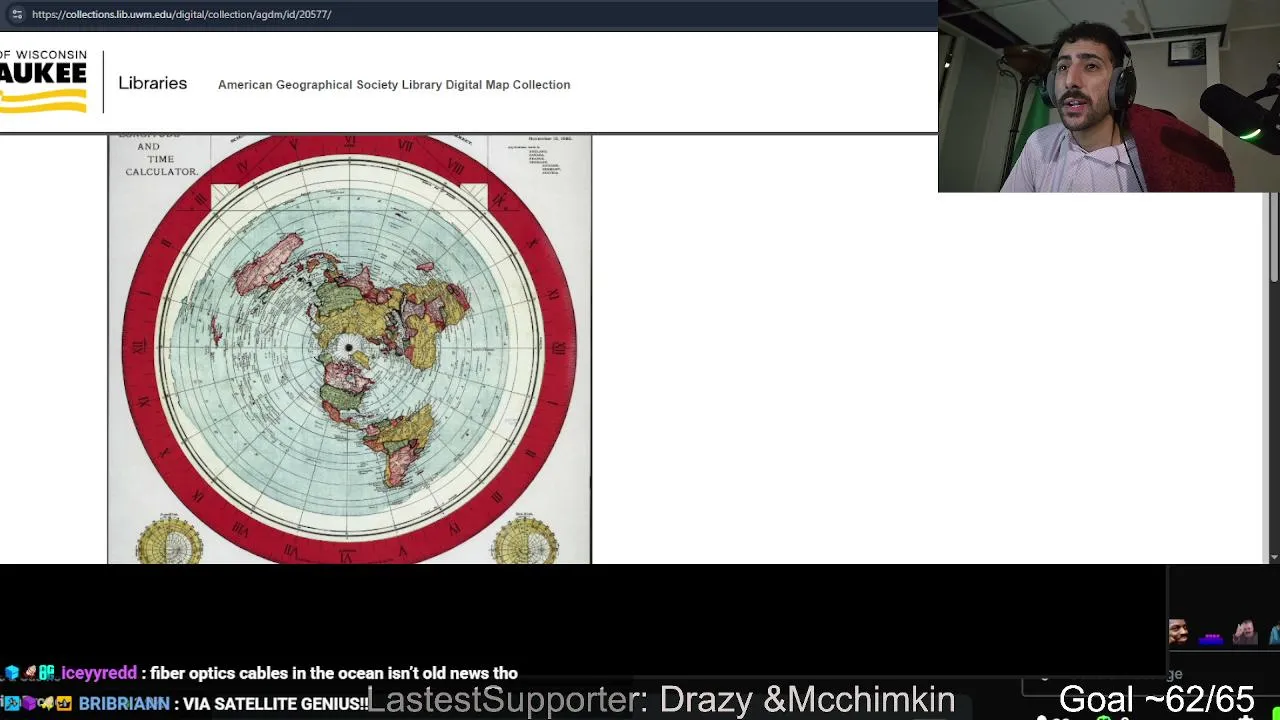
Task: Open American Geographical Society Library Digital Map Collection
Action: coord(394,85)
